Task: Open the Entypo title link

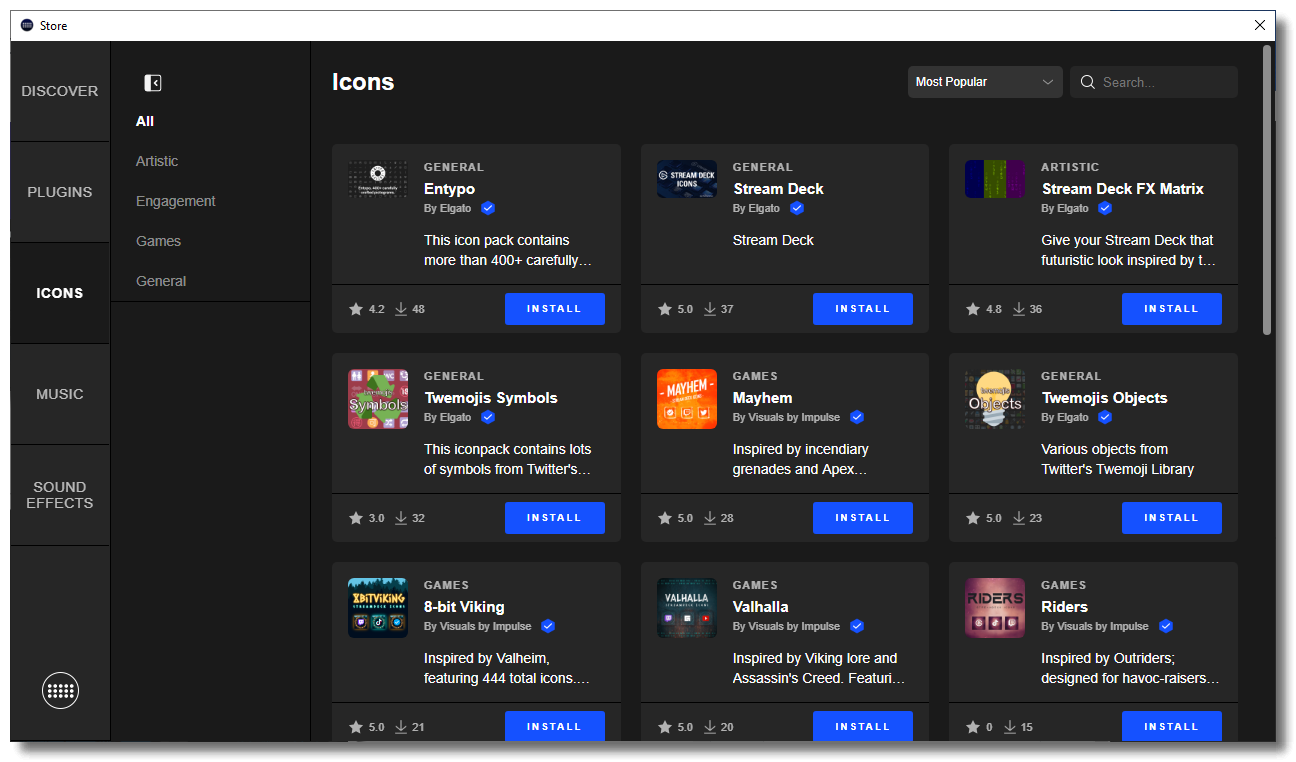Action: (x=449, y=189)
